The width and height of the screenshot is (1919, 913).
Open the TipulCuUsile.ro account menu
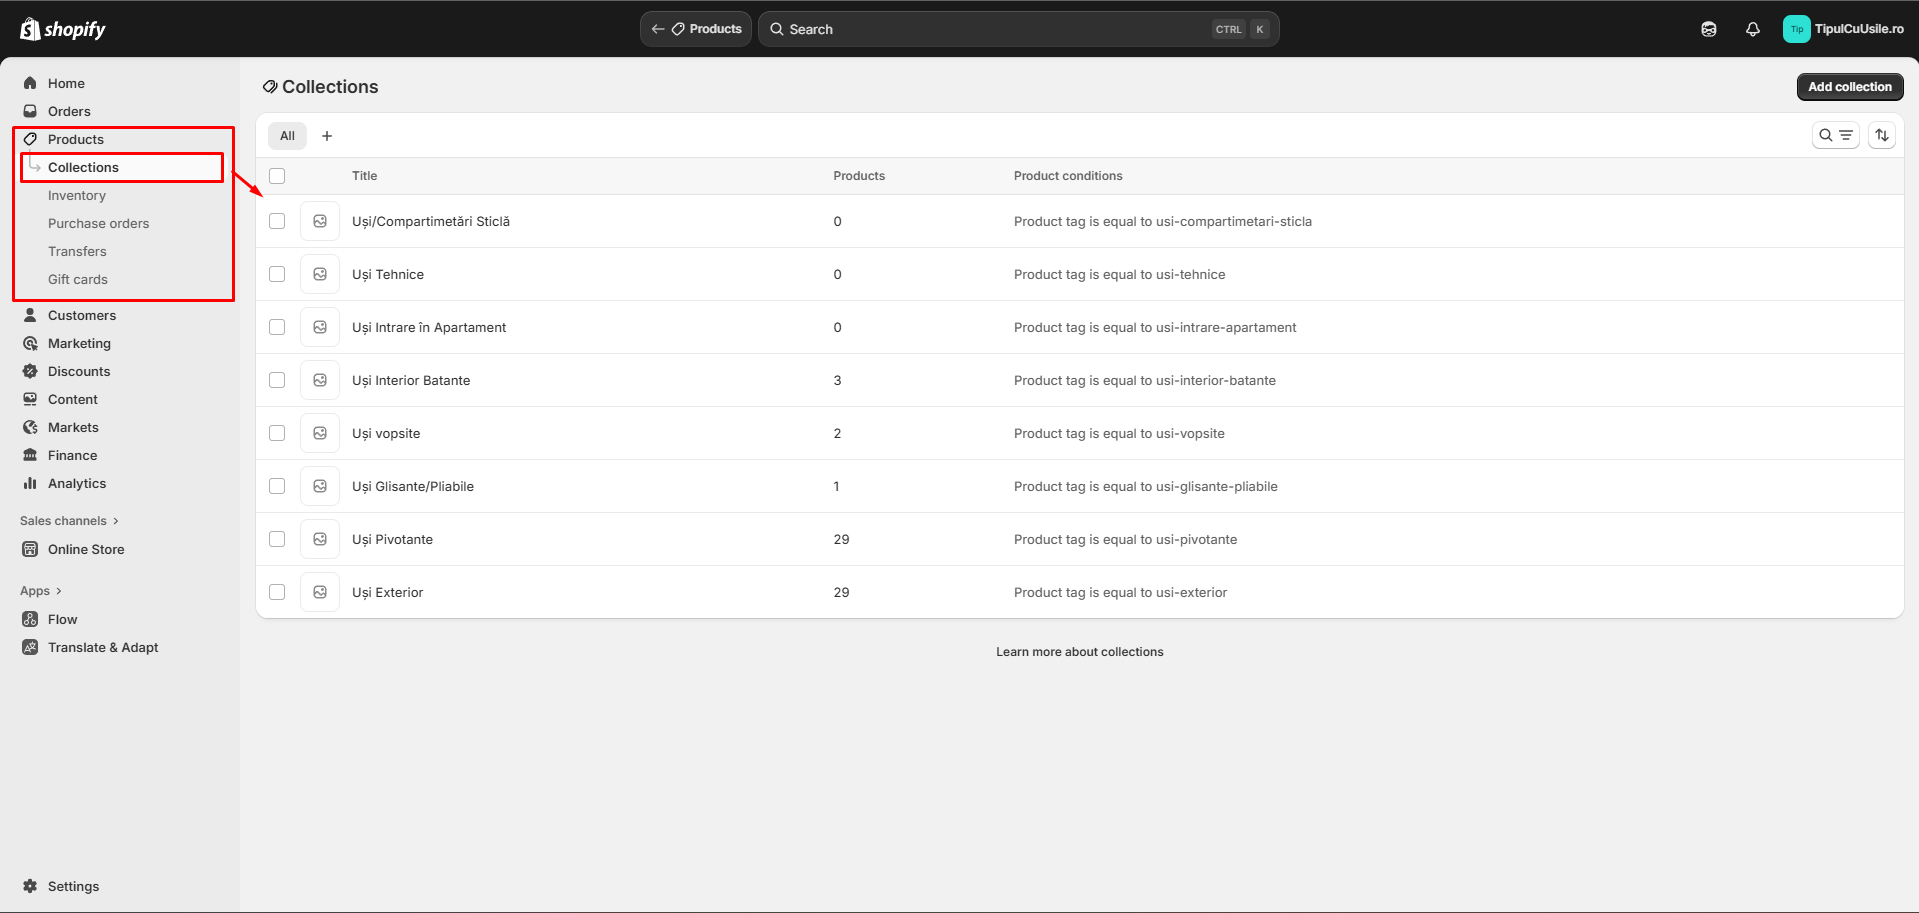click(x=1842, y=29)
